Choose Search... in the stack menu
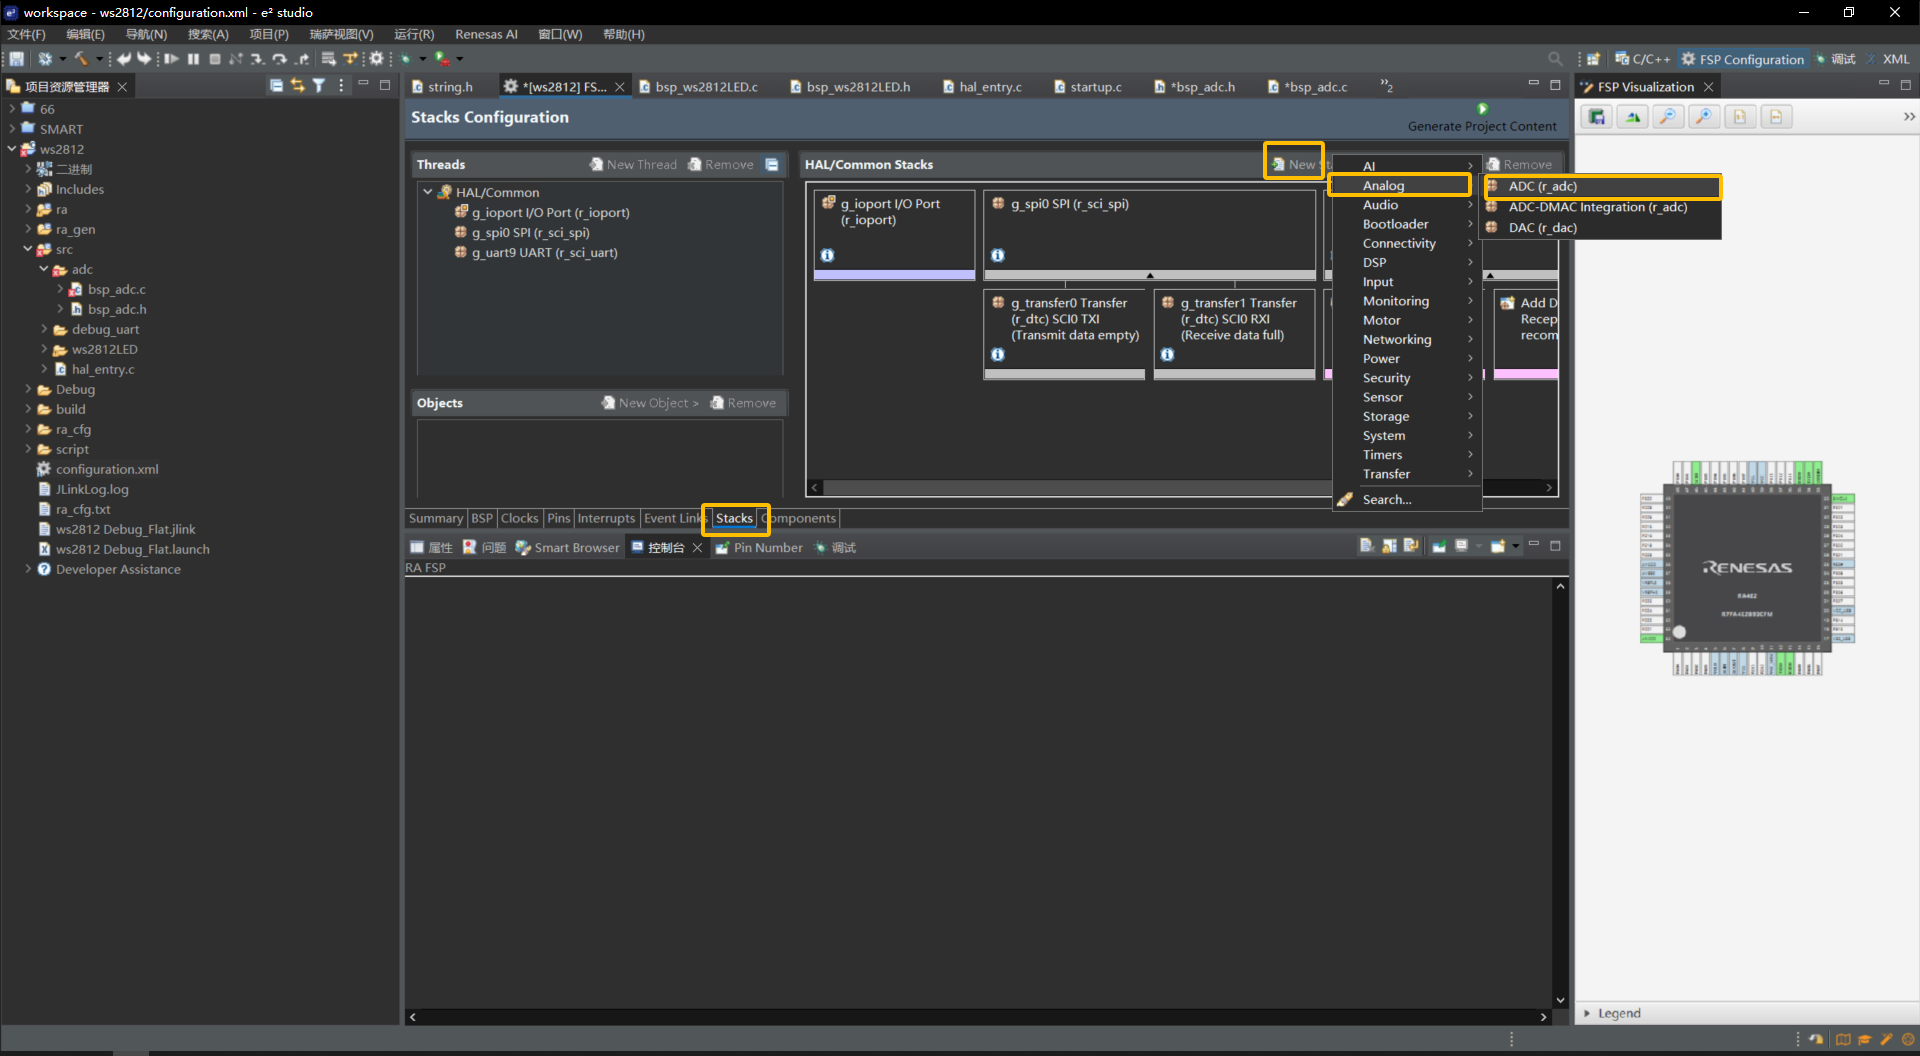Viewport: 1920px width, 1056px height. pyautogui.click(x=1407, y=500)
